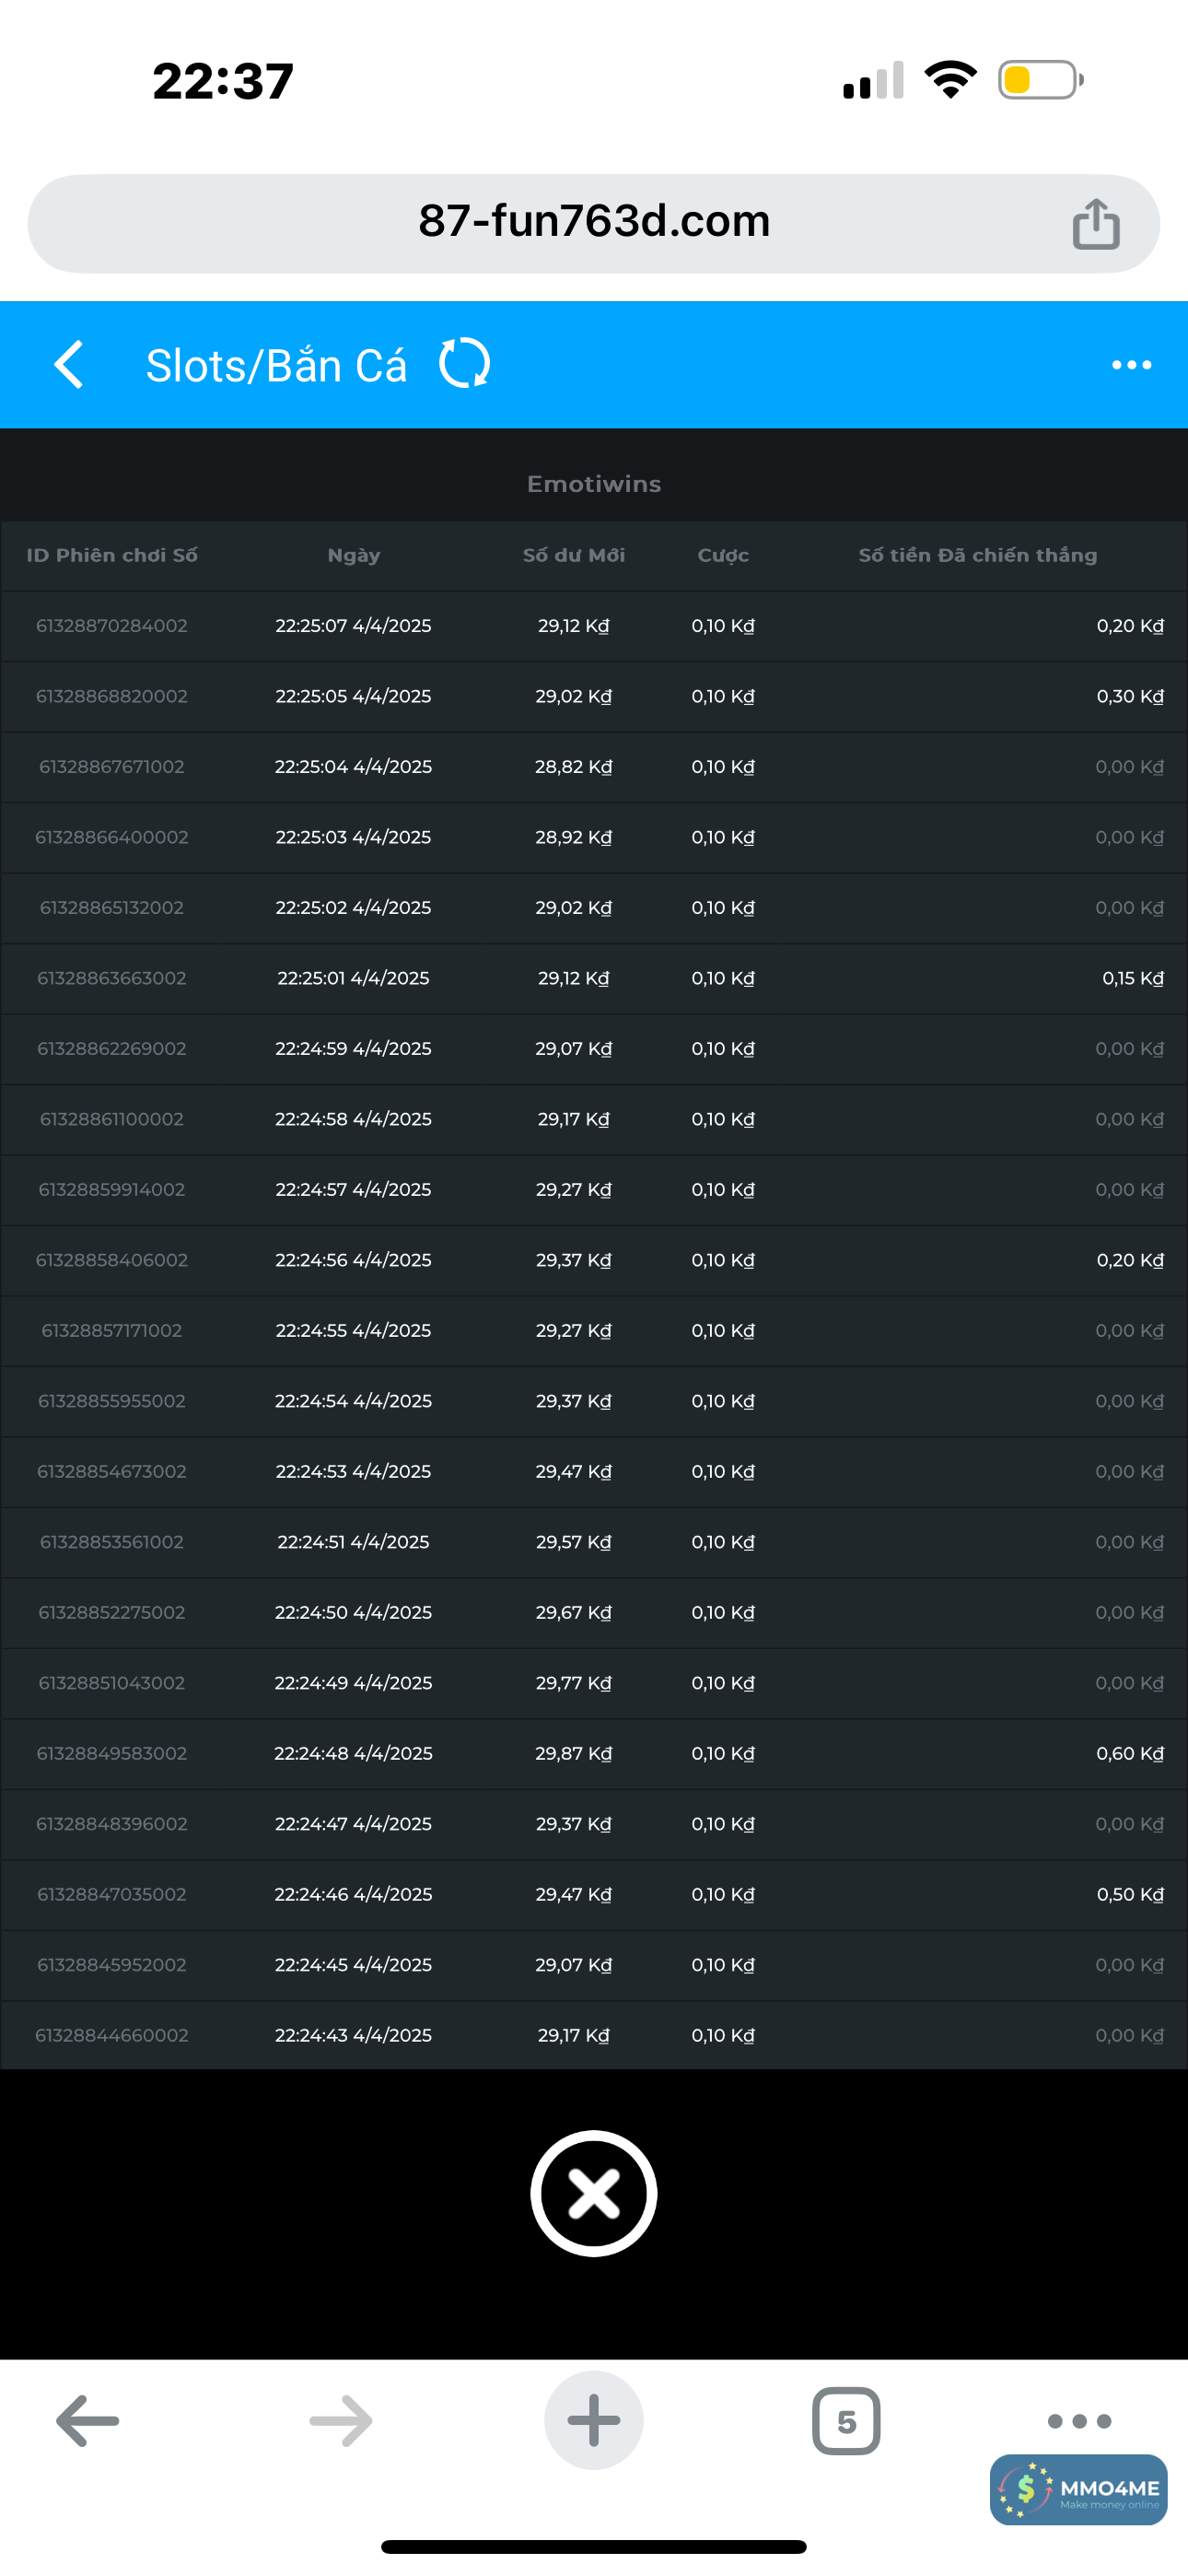Open the three-dot menu in blue header

(1131, 365)
